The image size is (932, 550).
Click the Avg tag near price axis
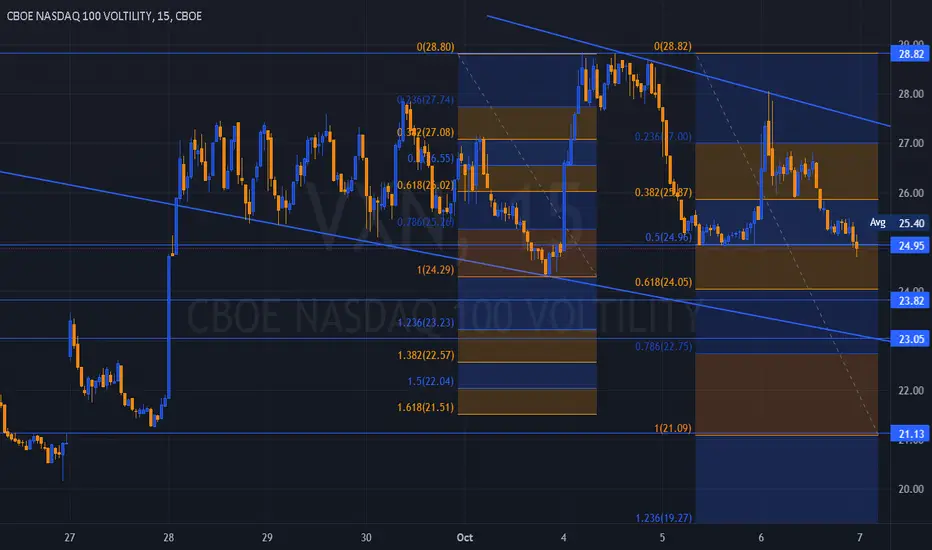point(877,222)
